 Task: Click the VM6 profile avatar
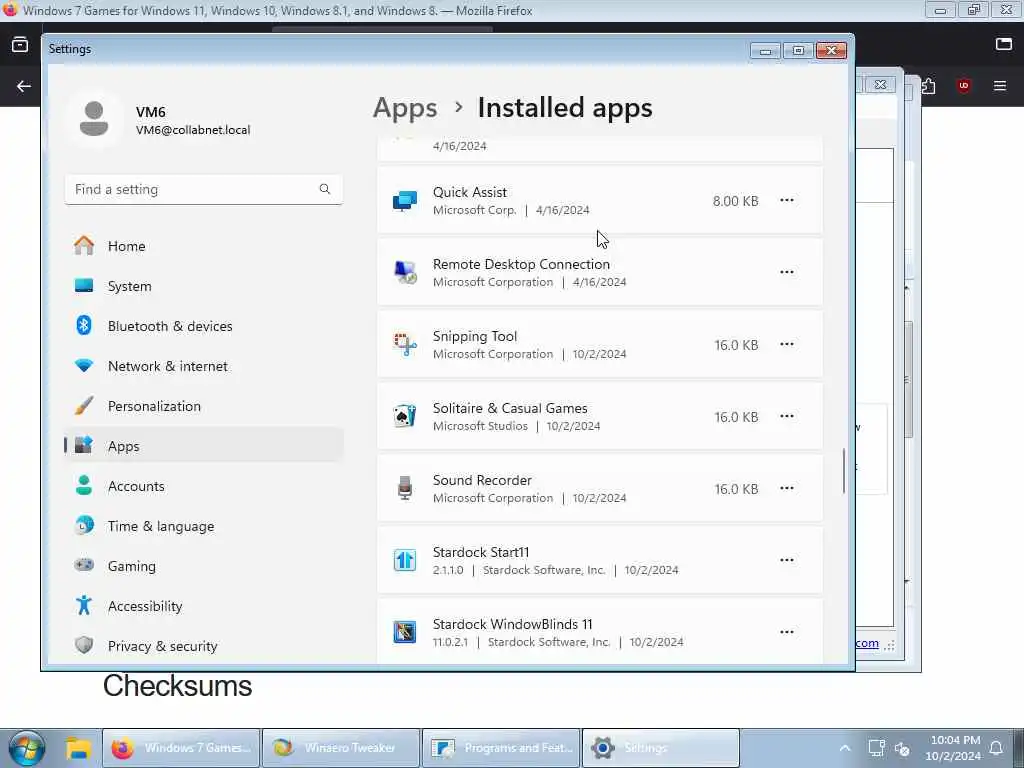click(94, 119)
